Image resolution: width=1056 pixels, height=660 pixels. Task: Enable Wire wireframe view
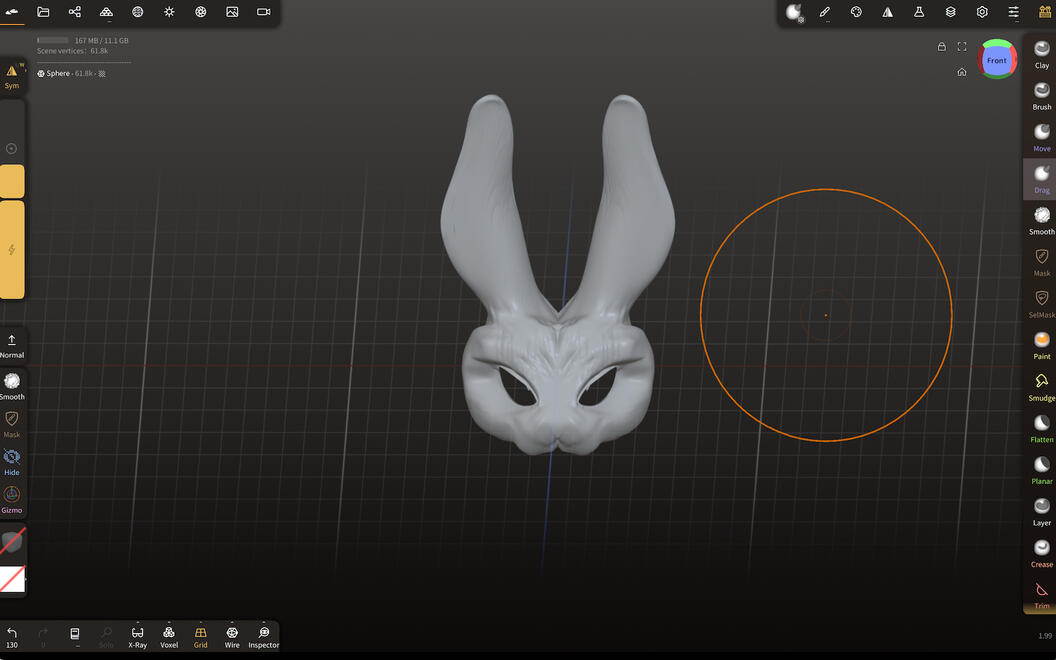(x=232, y=636)
